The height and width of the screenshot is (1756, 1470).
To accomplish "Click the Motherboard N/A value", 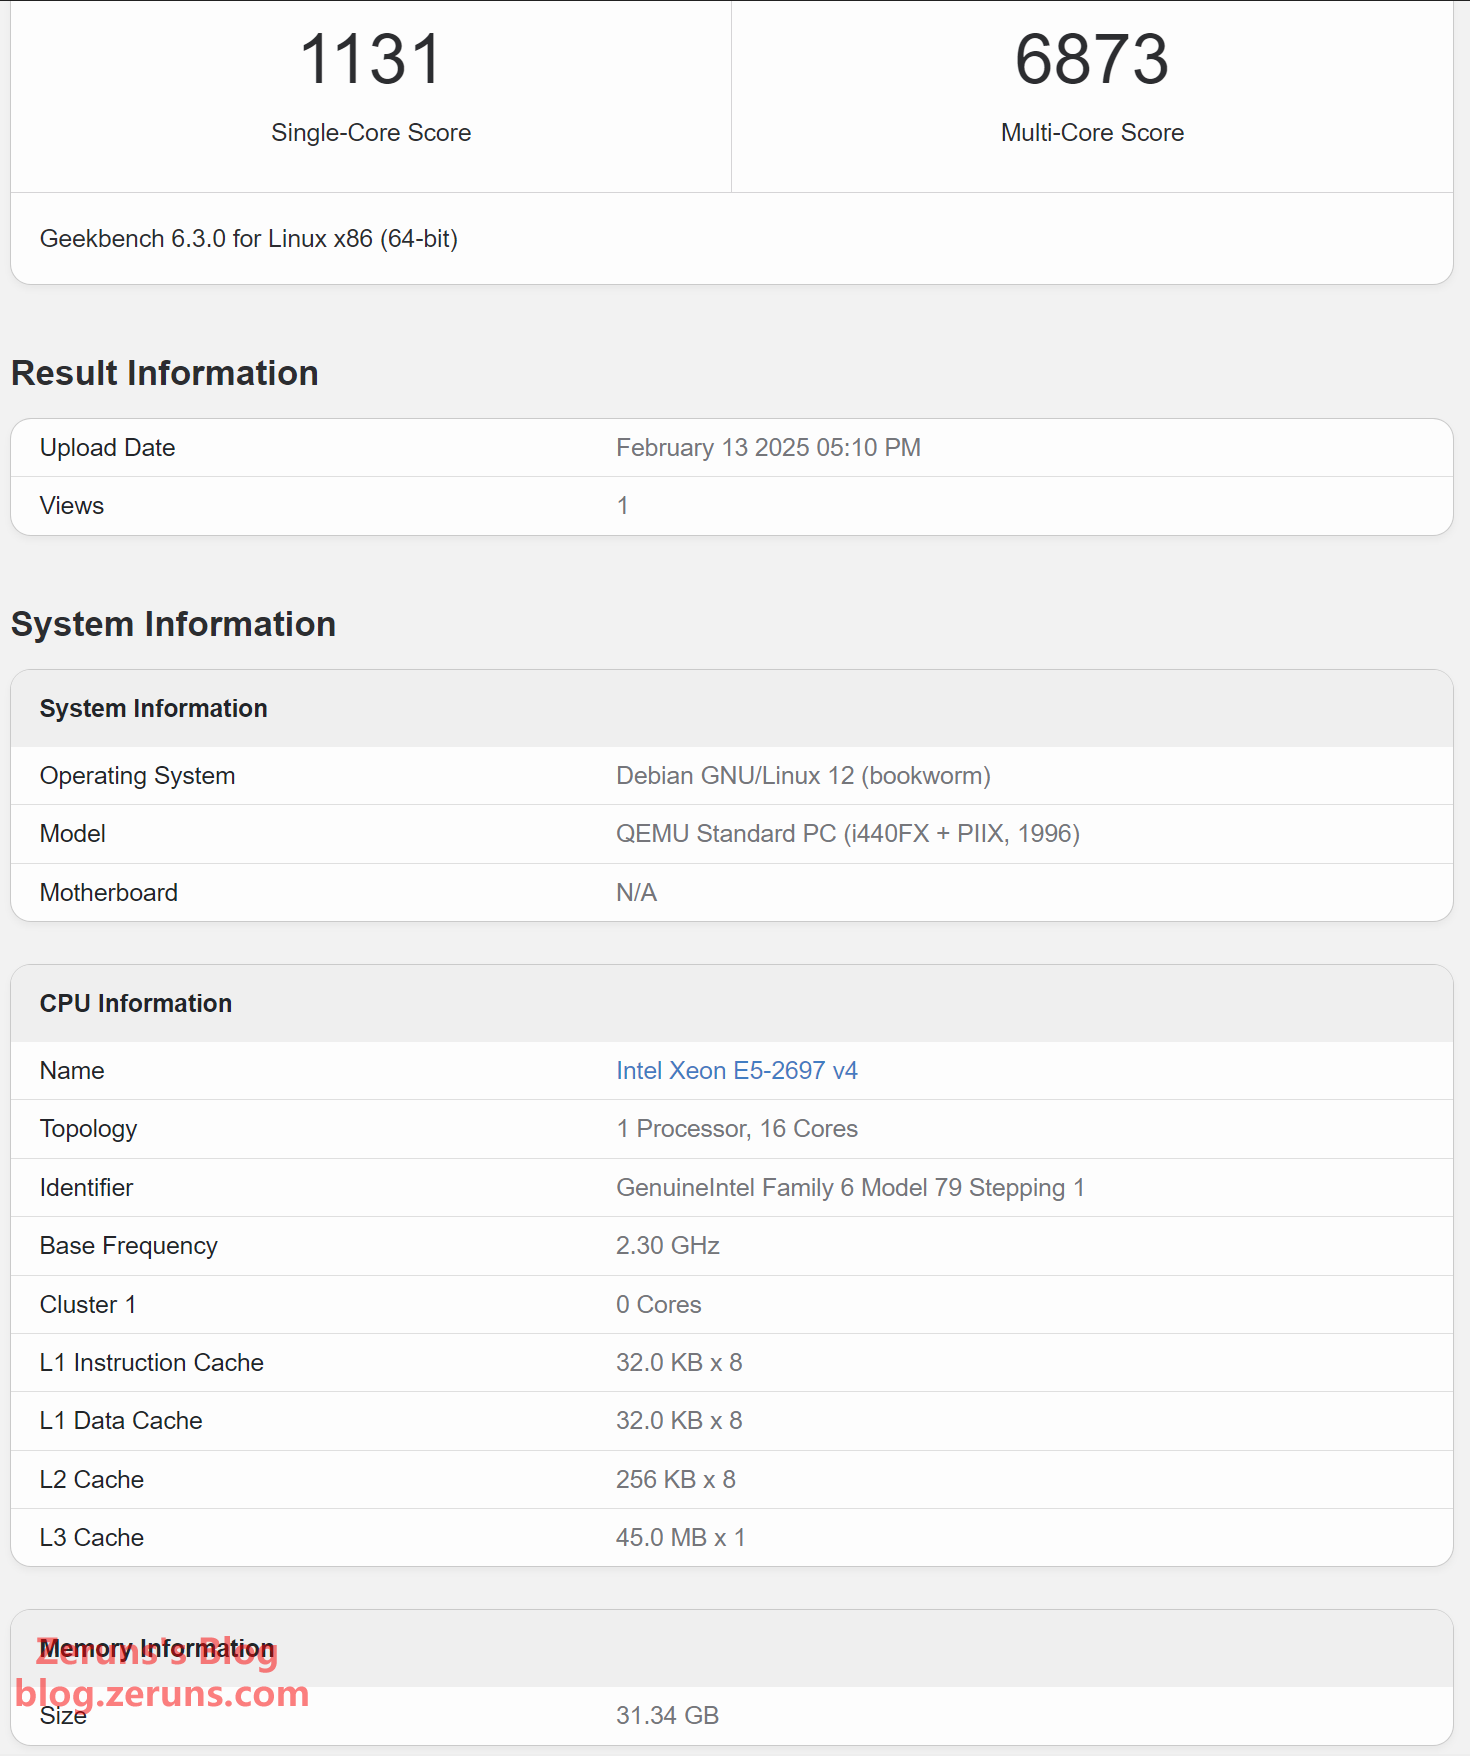I will (636, 892).
